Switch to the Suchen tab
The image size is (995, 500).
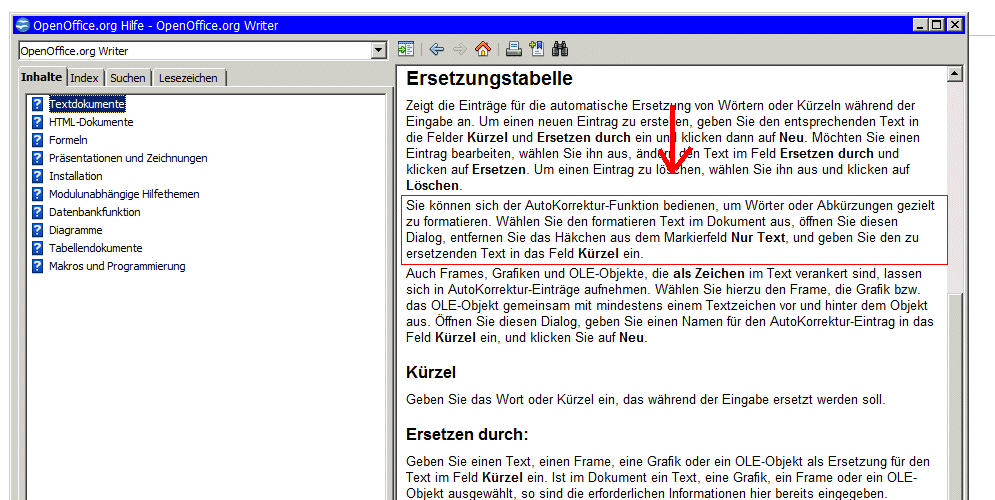click(x=128, y=78)
